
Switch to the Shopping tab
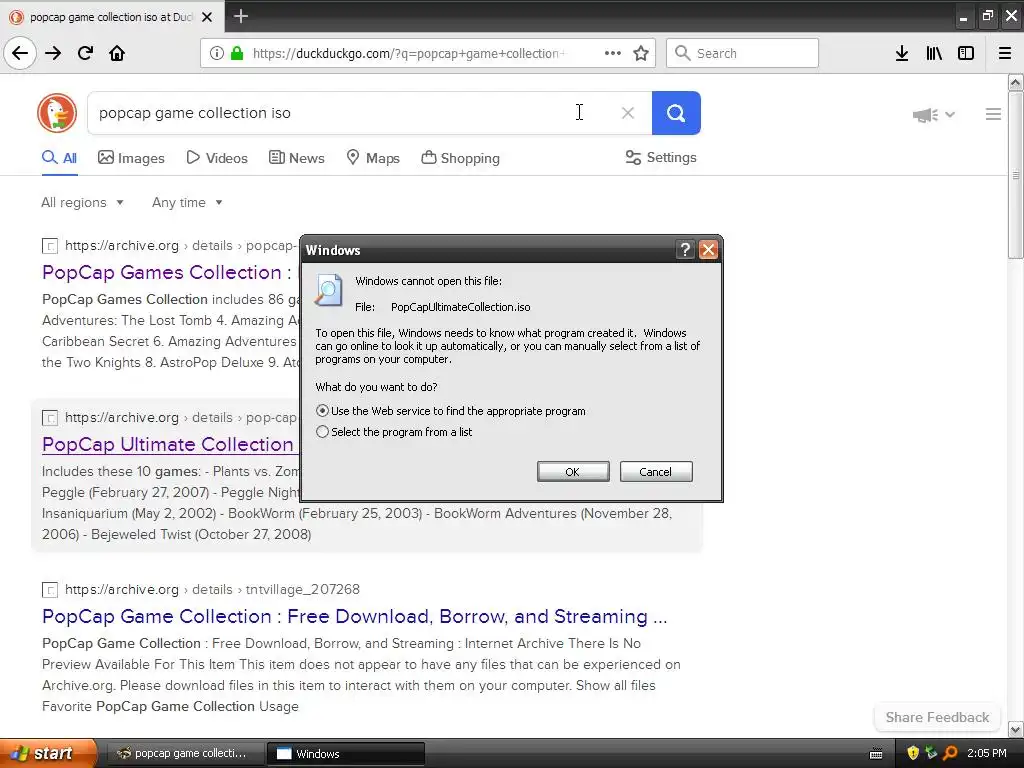coord(460,158)
